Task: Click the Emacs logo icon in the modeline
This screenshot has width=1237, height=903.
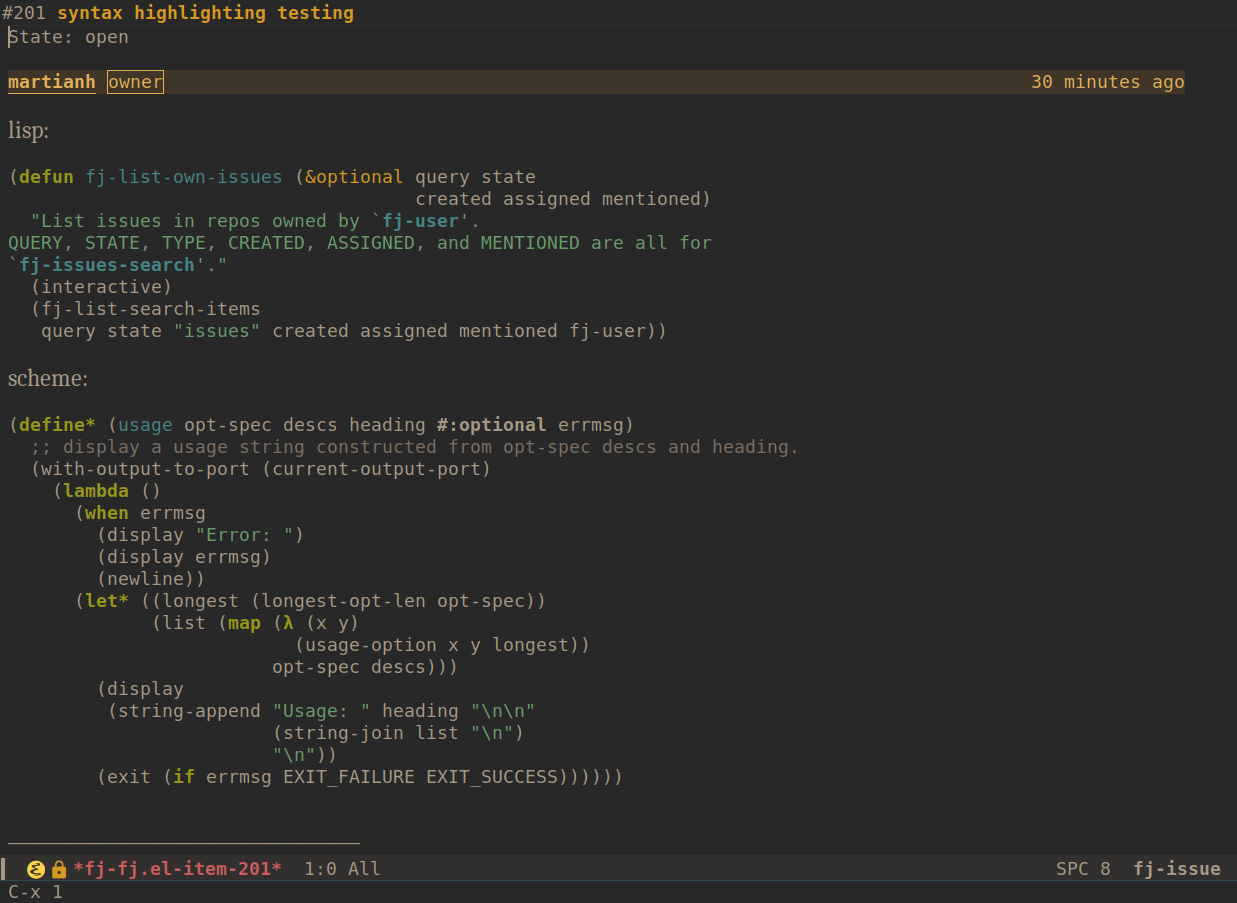Action: pos(36,868)
